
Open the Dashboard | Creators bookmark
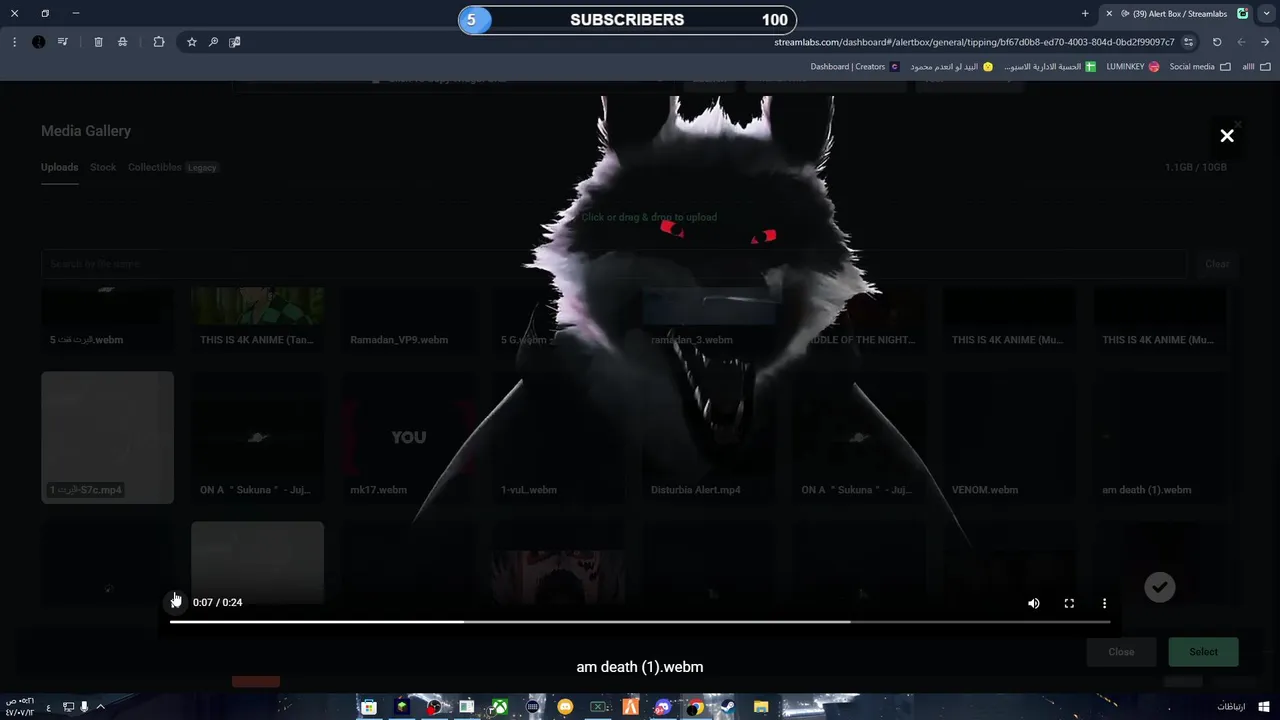pos(855,67)
